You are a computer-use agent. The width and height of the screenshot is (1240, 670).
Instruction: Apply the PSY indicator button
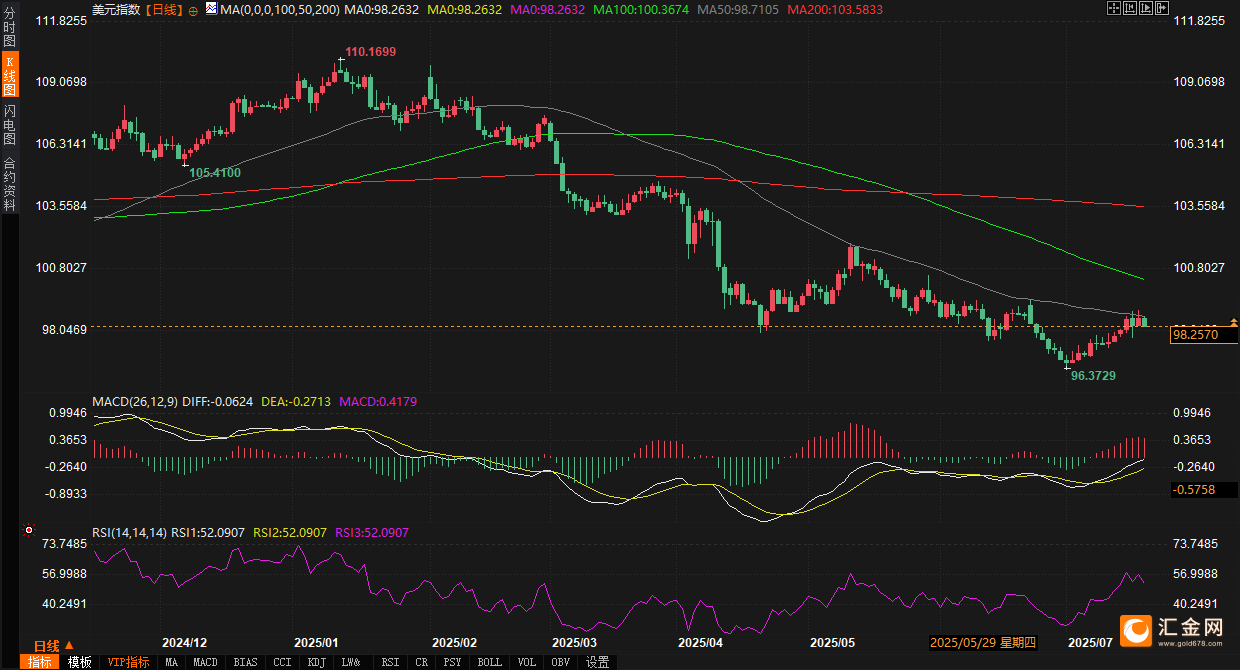coord(452,662)
